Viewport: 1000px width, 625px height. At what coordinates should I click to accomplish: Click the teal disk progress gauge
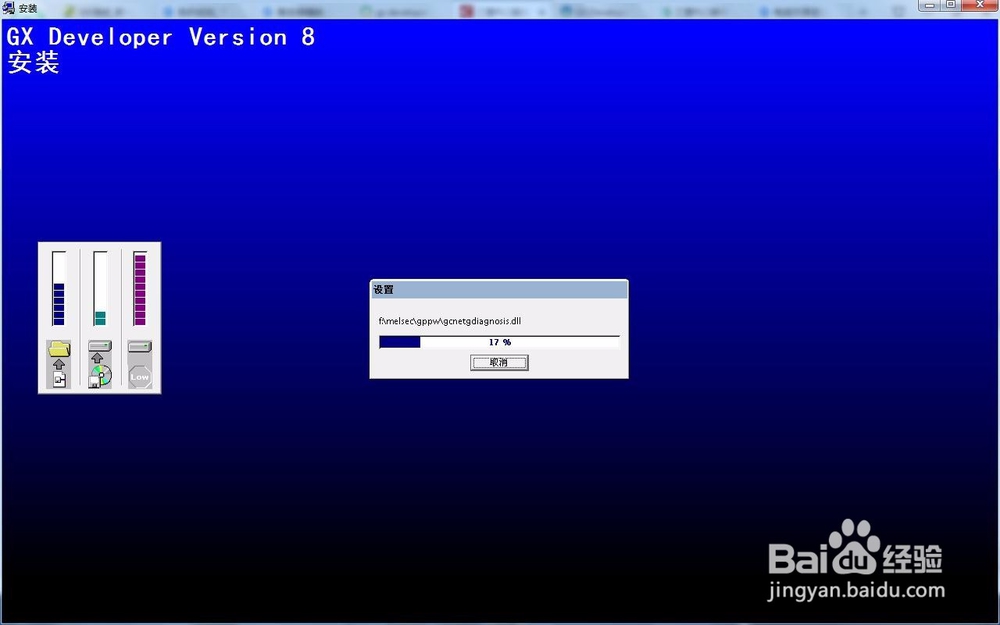[100, 288]
